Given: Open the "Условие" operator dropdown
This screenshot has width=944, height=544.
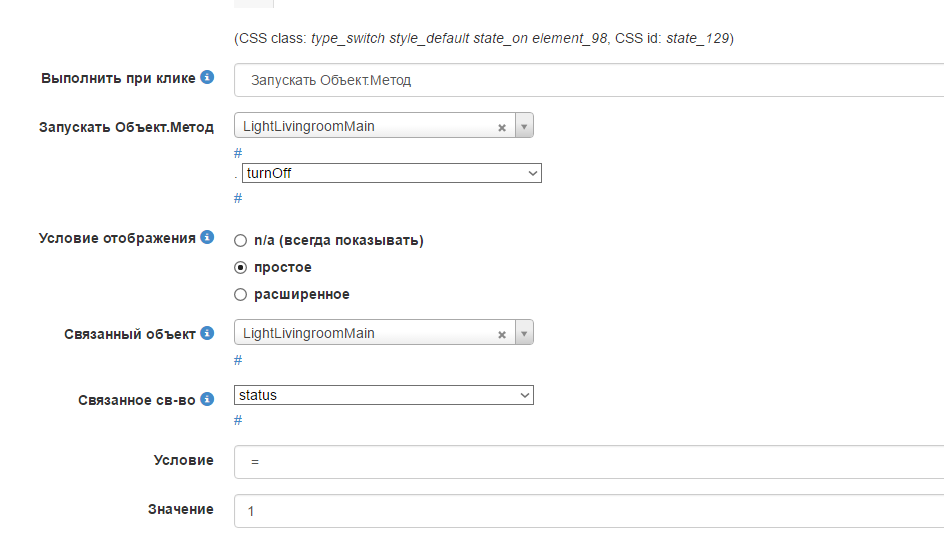Looking at the screenshot, I should pos(588,461).
